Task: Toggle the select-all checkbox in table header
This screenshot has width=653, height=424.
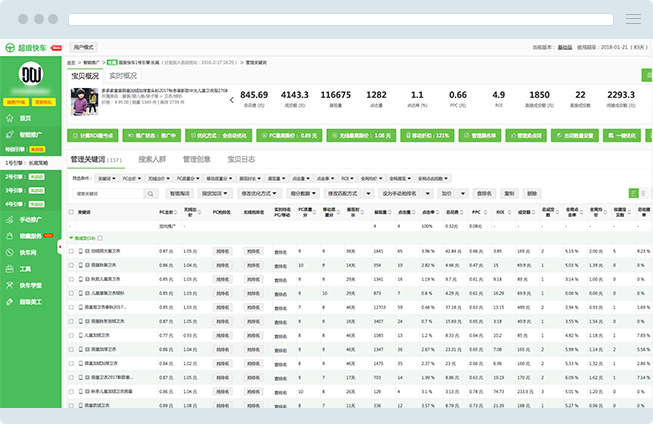Action: click(x=71, y=212)
